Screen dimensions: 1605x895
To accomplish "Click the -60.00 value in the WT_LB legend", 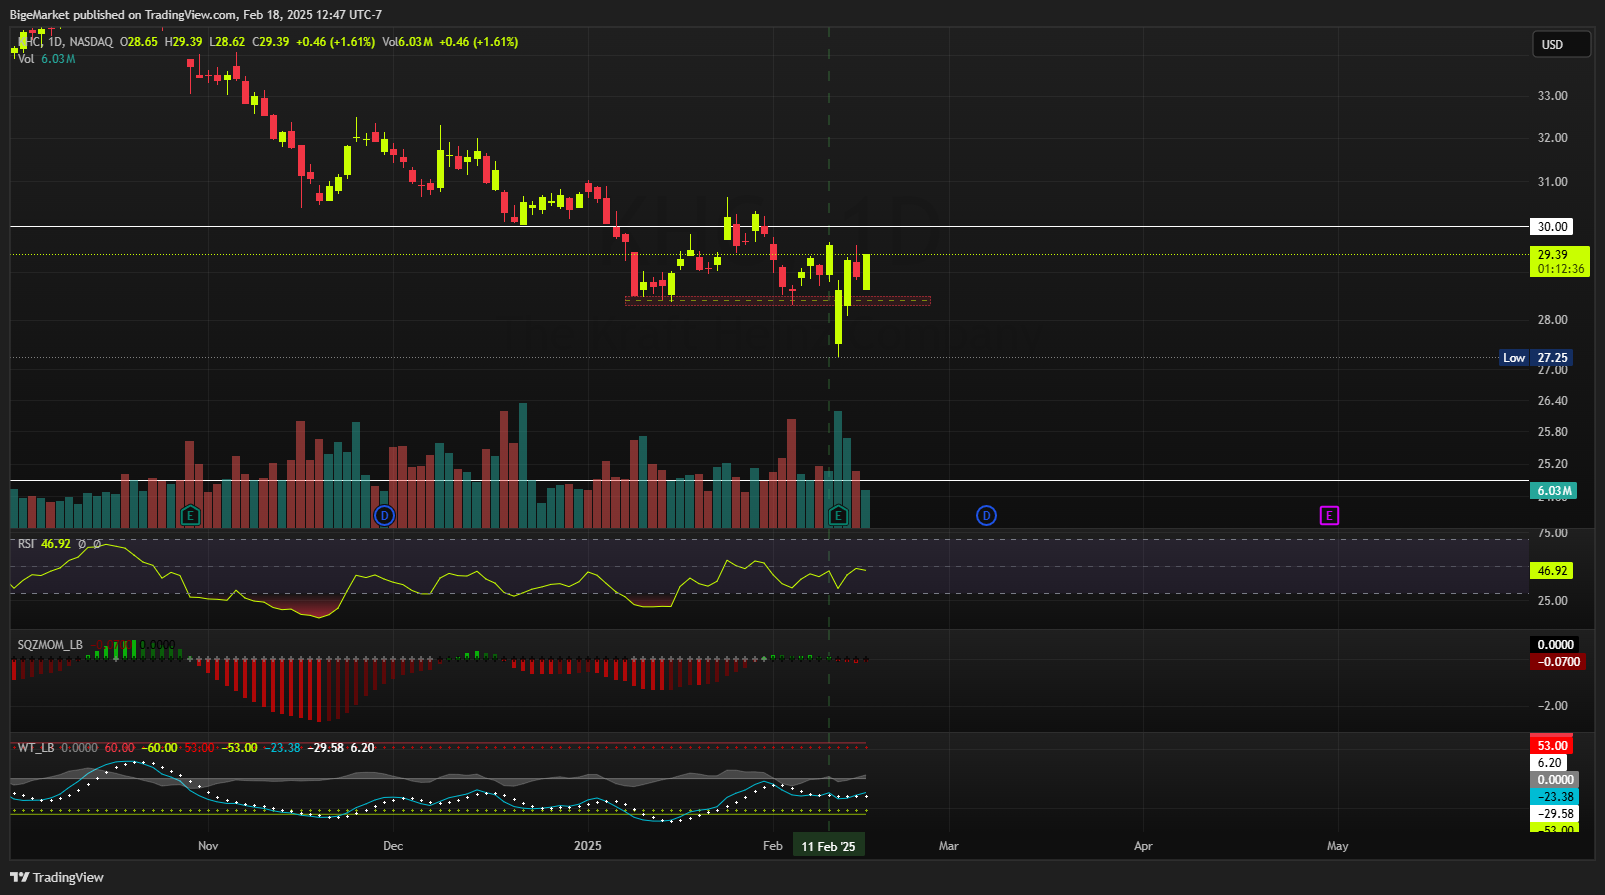I will pyautogui.click(x=159, y=748).
